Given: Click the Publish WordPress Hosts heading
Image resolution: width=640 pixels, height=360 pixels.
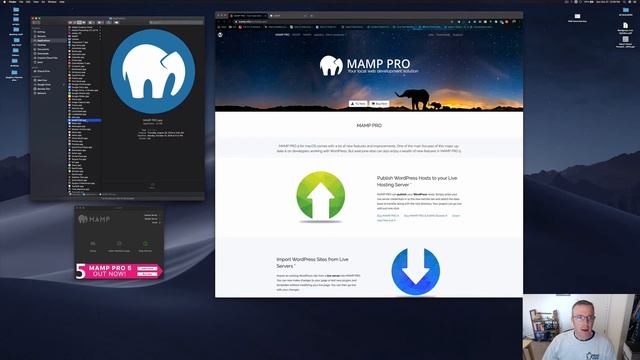Looking at the screenshot, I should click(417, 181).
